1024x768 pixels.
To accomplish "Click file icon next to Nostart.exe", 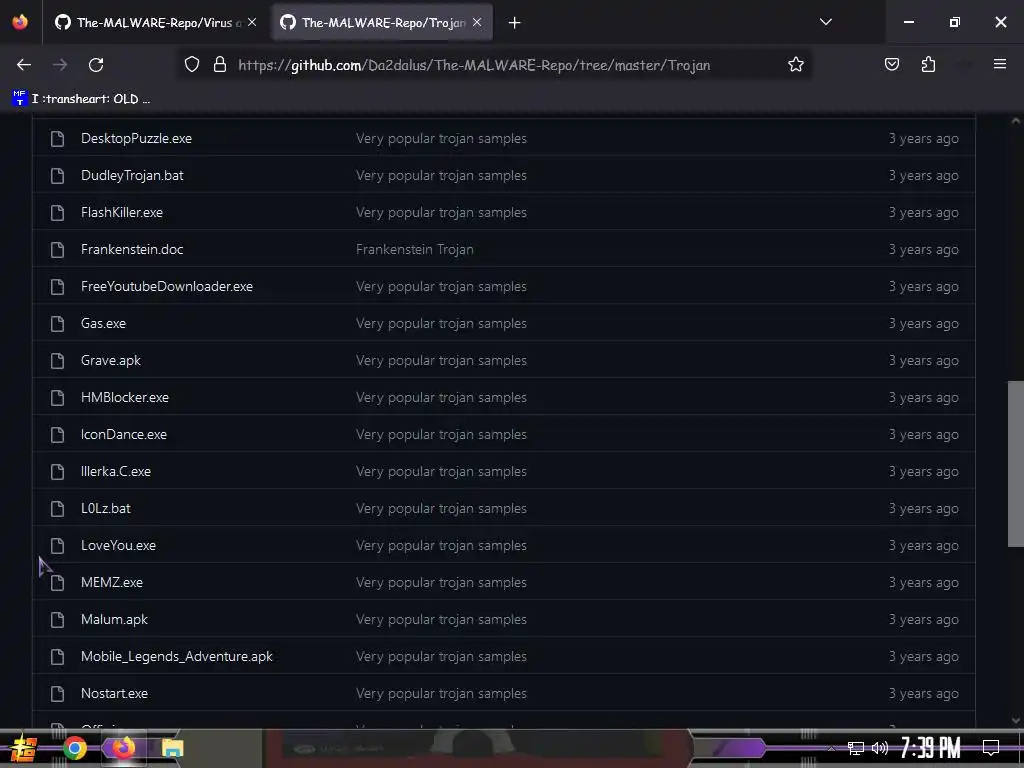I will (57, 694).
